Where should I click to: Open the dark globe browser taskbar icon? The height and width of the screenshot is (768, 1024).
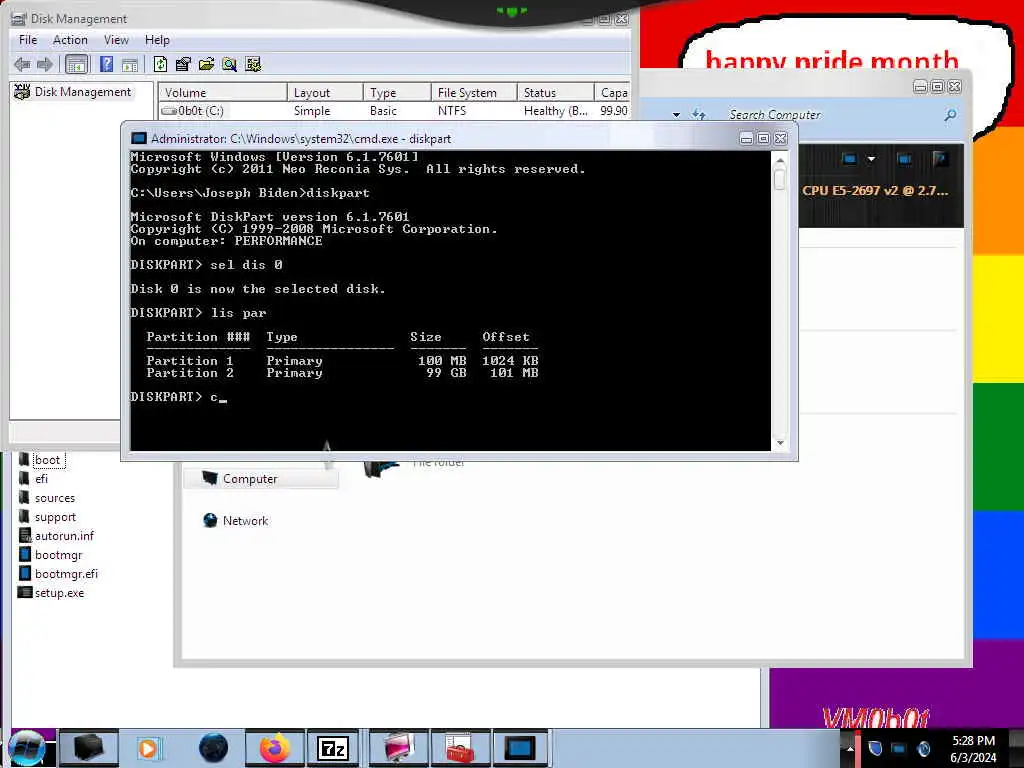213,748
